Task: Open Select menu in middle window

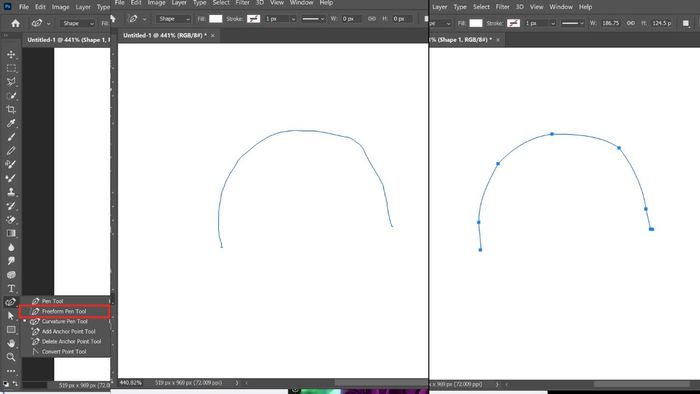Action: click(x=221, y=3)
